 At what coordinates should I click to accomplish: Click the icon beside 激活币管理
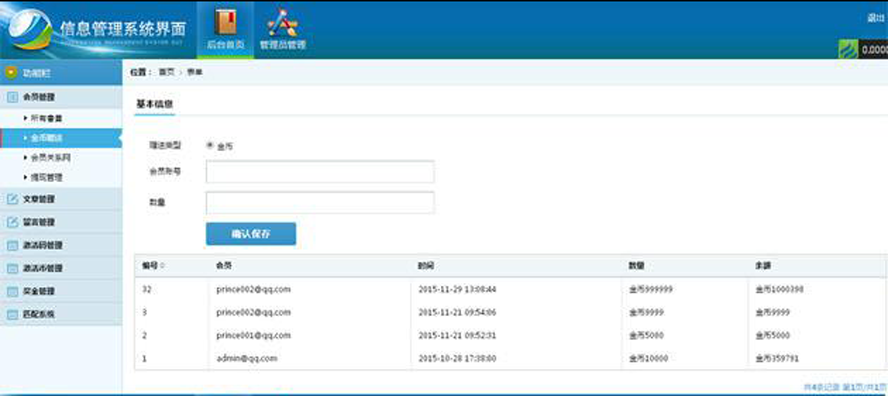pos(12,269)
